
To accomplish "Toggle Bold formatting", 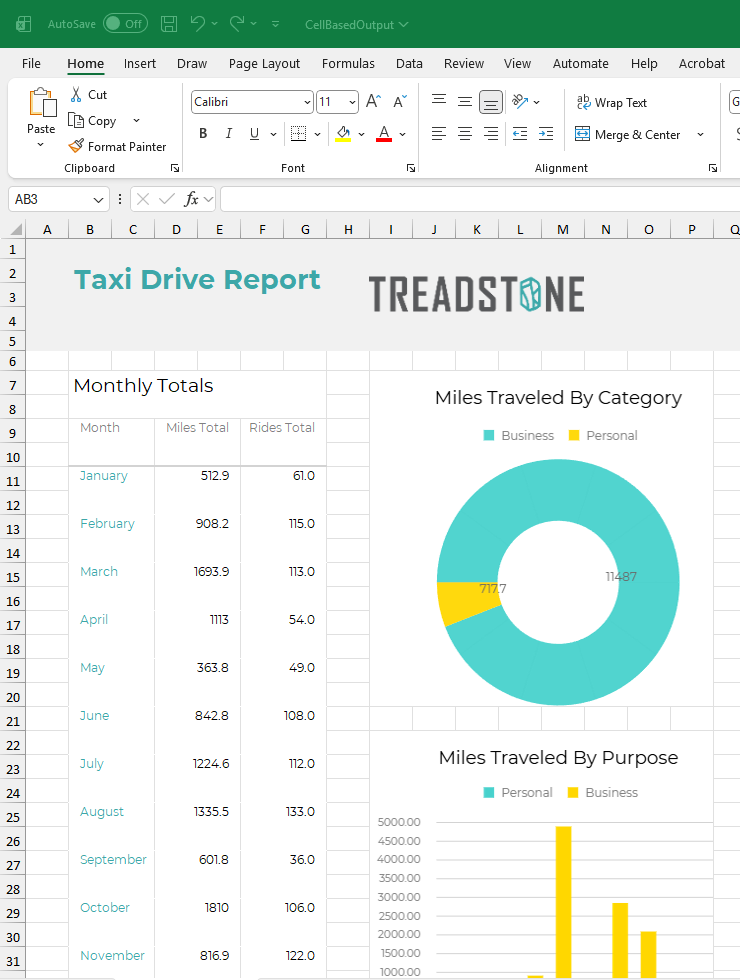I will point(203,134).
